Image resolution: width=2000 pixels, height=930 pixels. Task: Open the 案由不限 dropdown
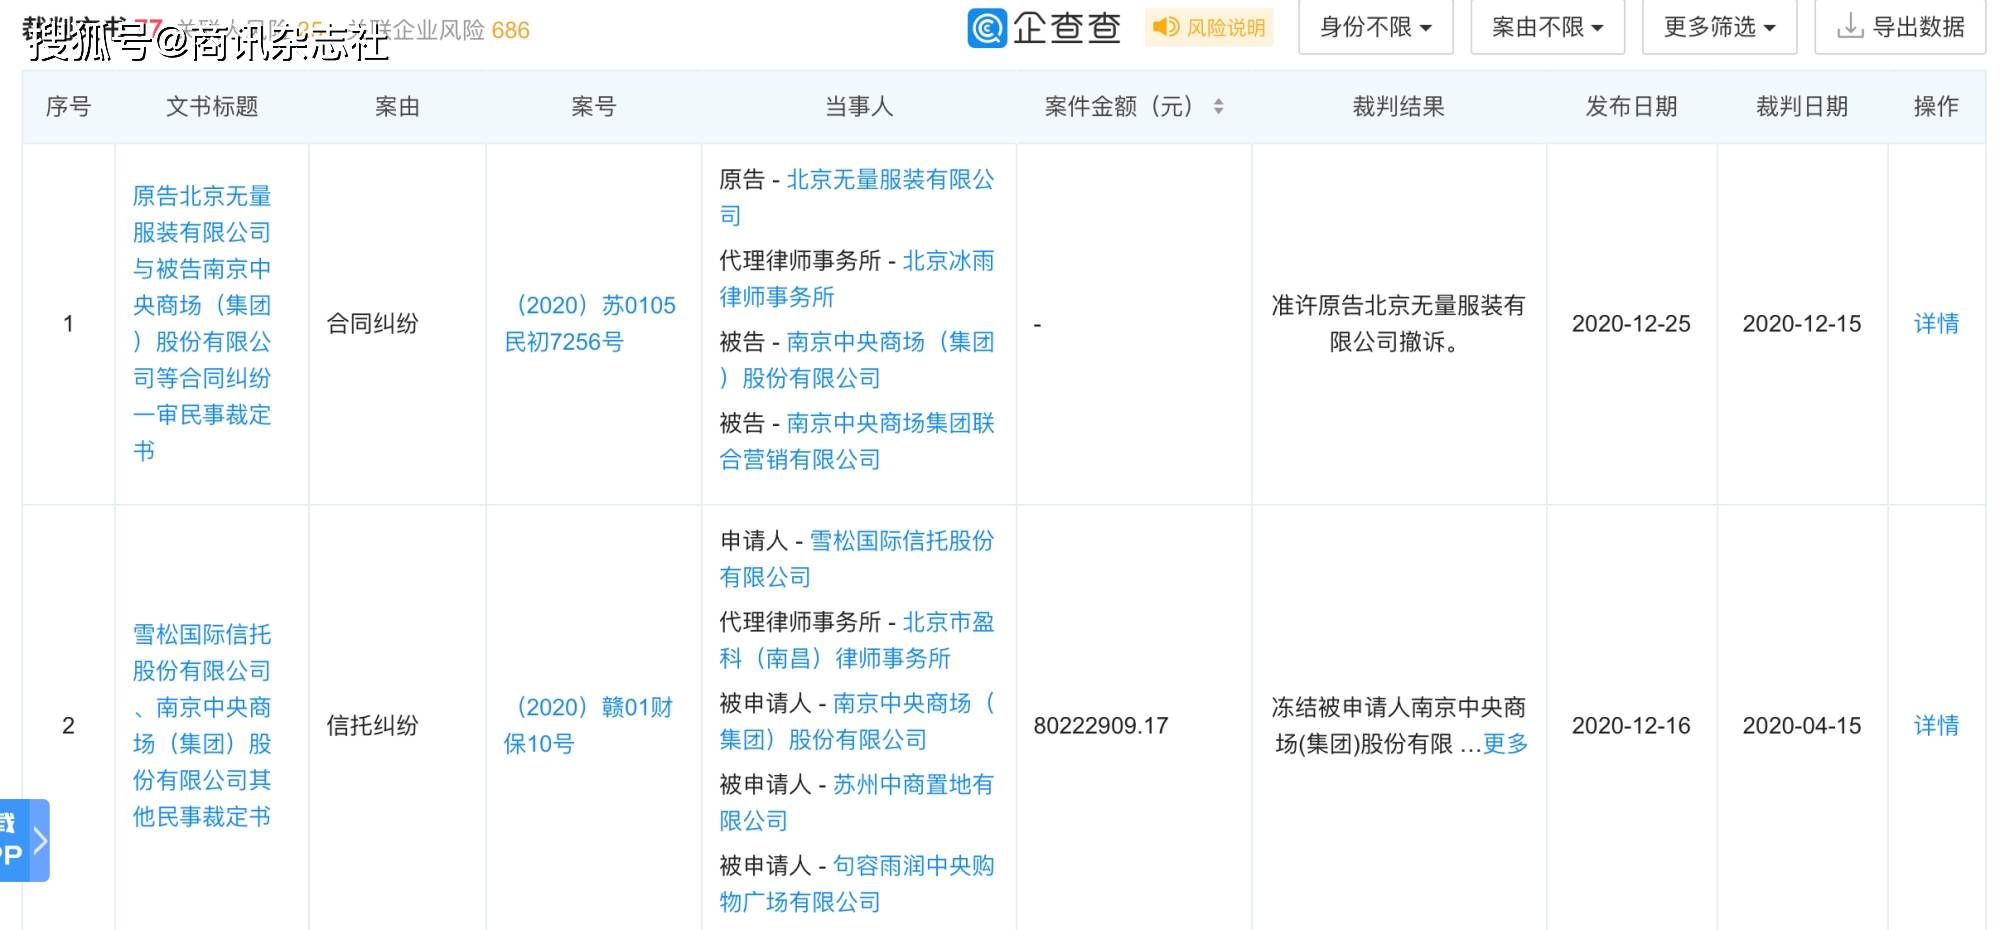click(x=1547, y=27)
